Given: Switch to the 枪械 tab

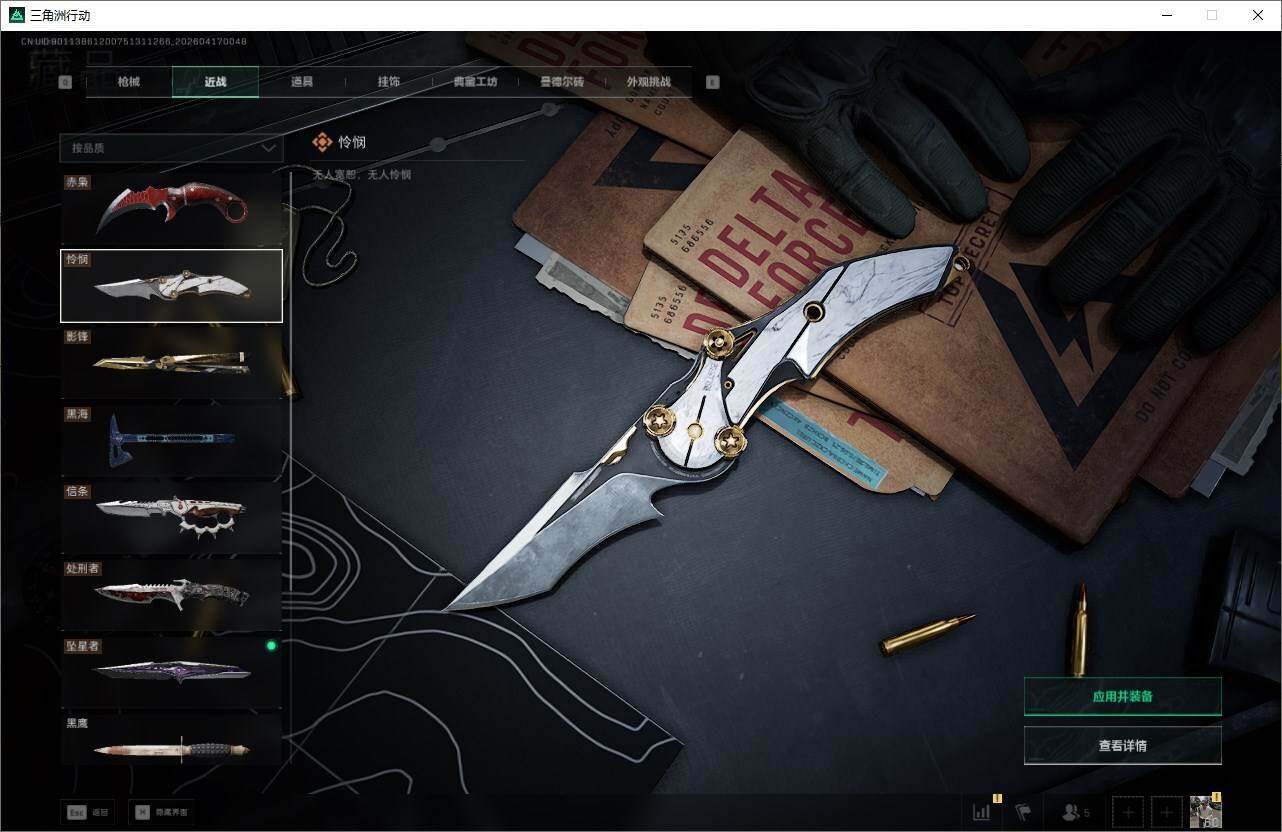Looking at the screenshot, I should [x=129, y=82].
